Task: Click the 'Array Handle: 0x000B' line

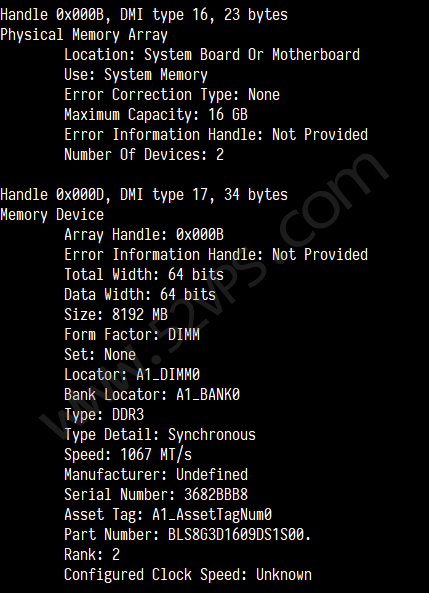Action: (x=144, y=235)
